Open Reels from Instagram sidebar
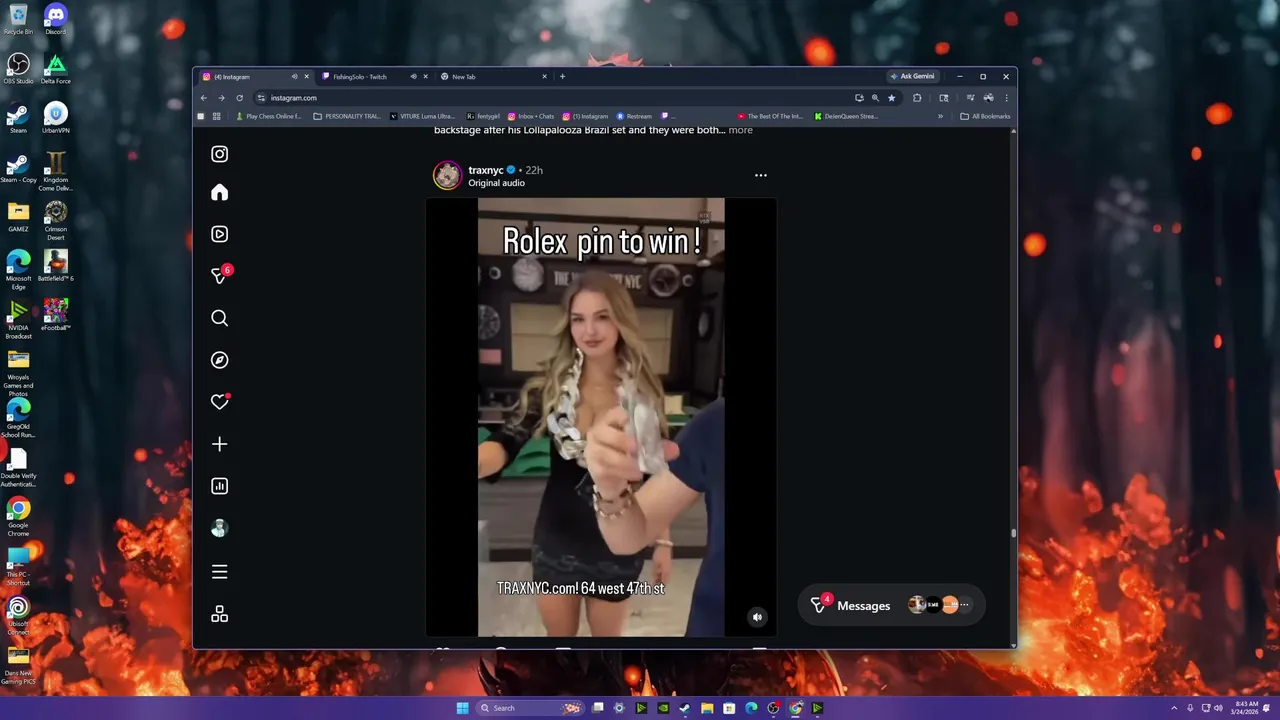 coord(219,234)
